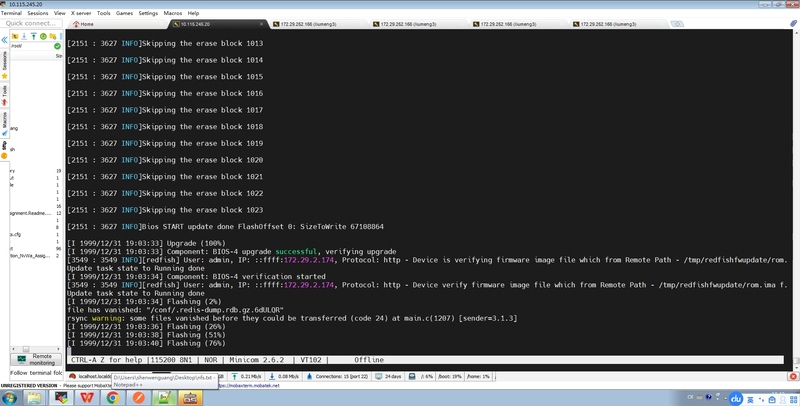Focus the Quick connect search field
Screen dimensions: 800x406
tap(31, 23)
